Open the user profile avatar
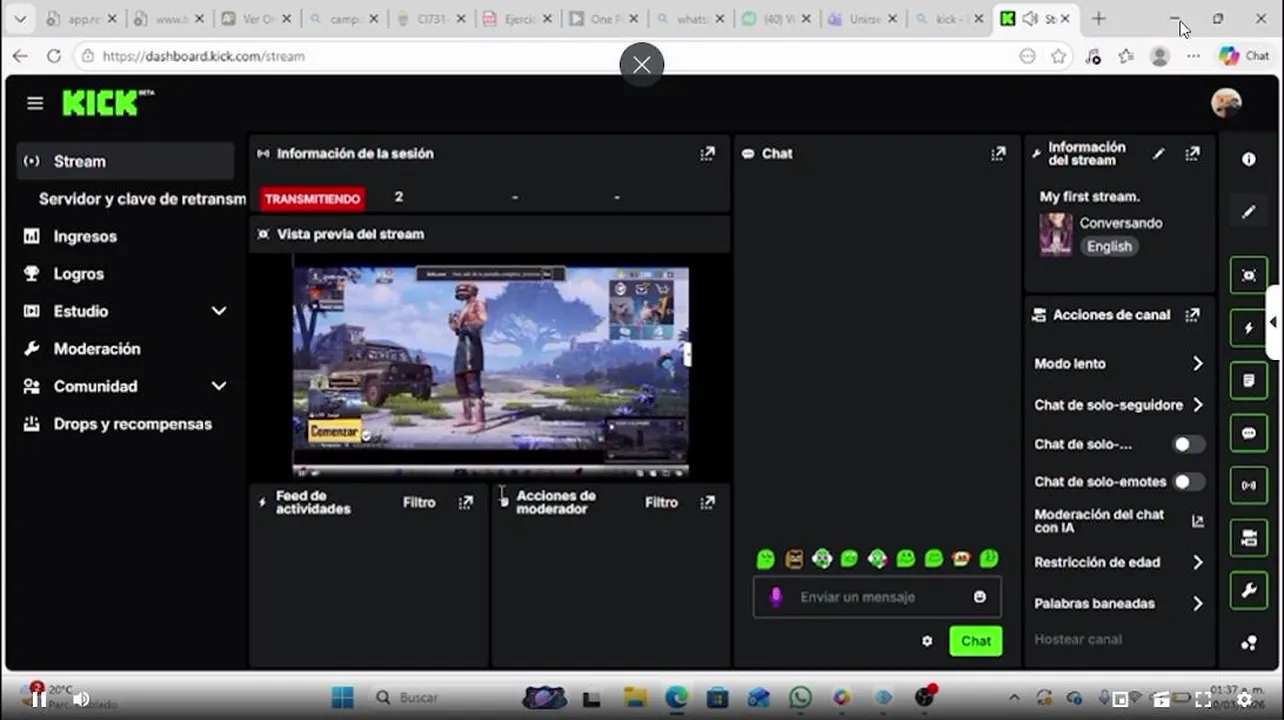1284x720 pixels. click(1226, 102)
